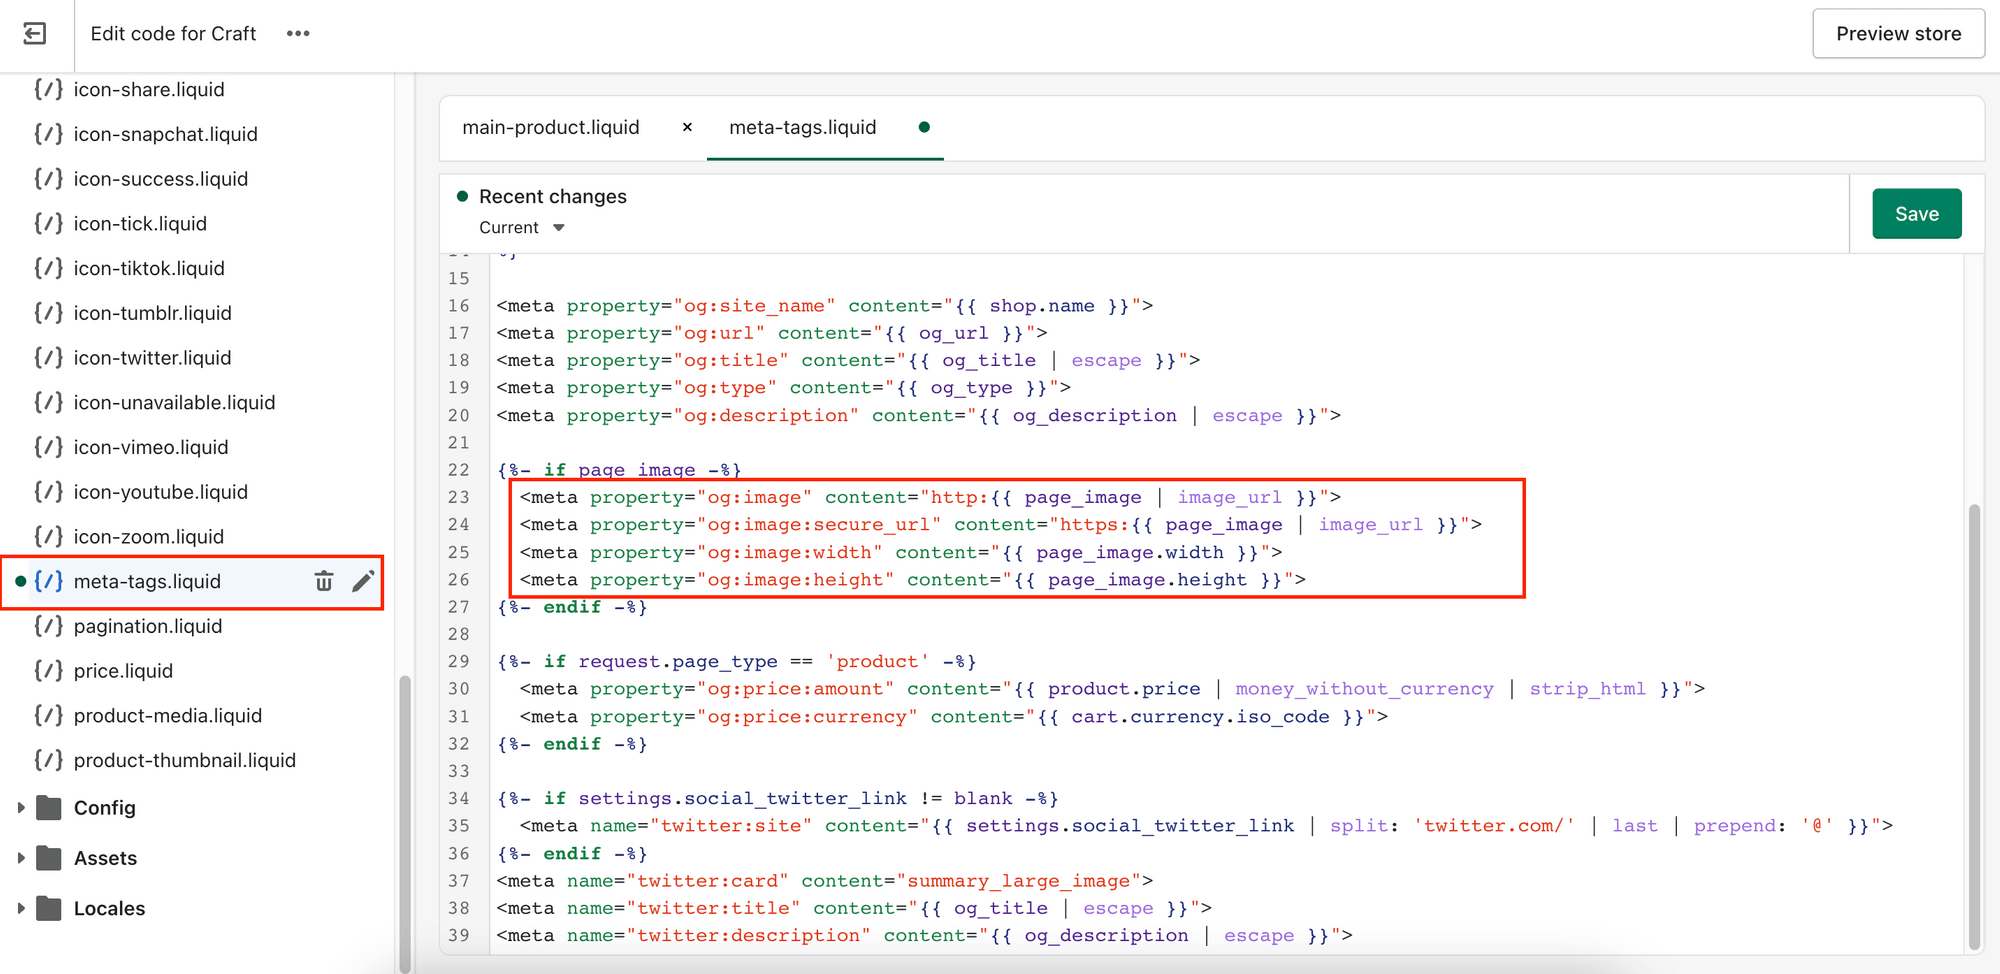
Task: Open Preview store
Action: coord(1898,33)
